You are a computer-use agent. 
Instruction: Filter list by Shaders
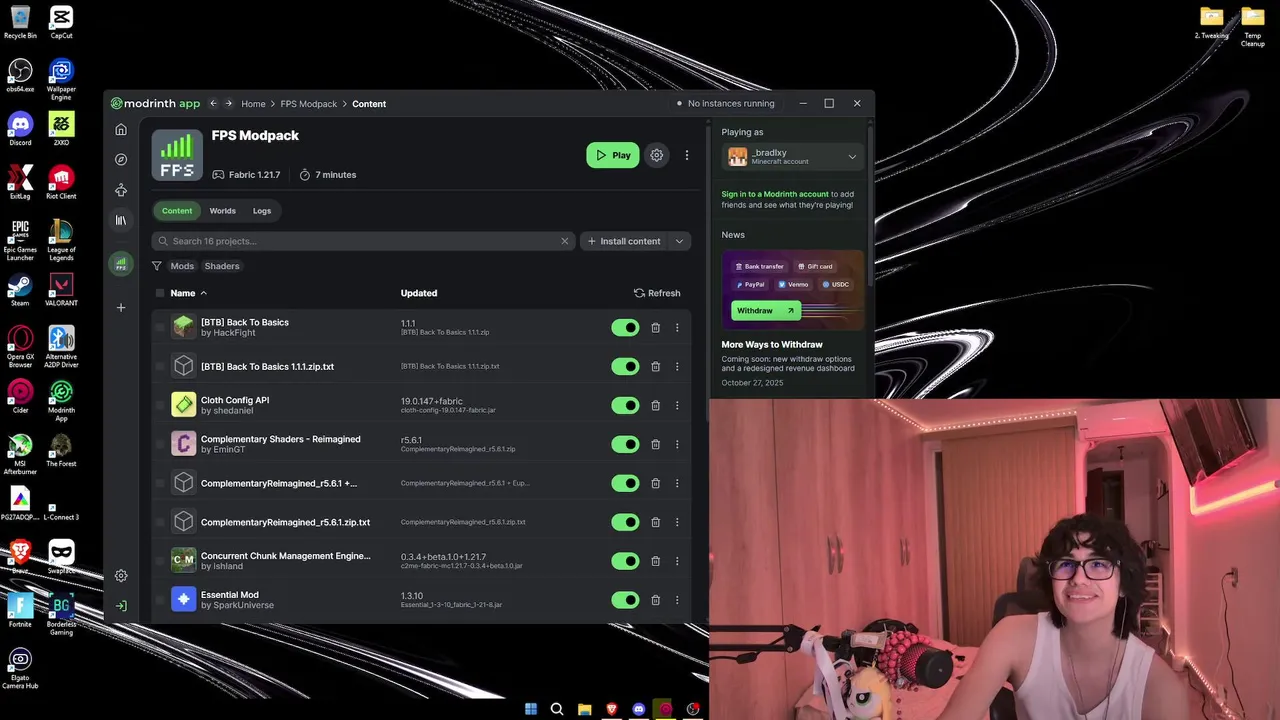pyautogui.click(x=222, y=266)
